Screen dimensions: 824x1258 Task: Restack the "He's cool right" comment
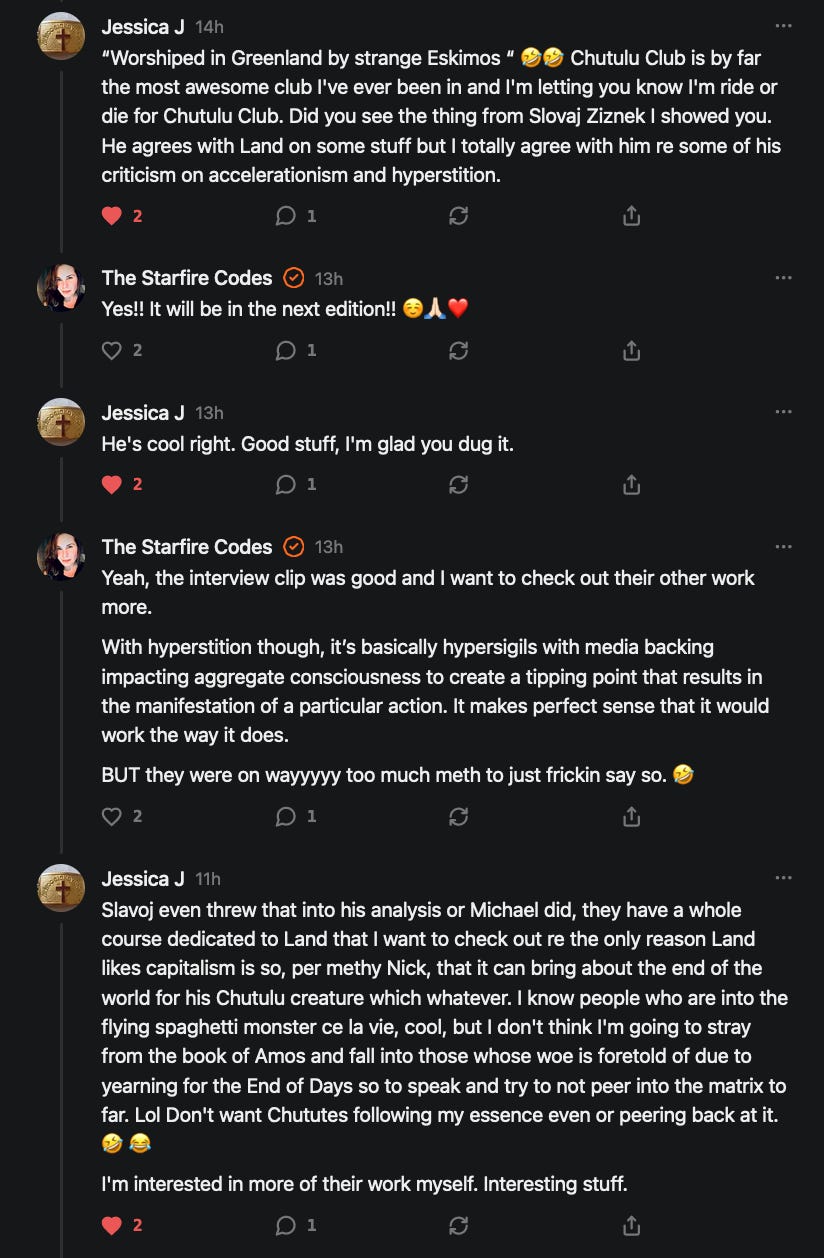pos(458,485)
